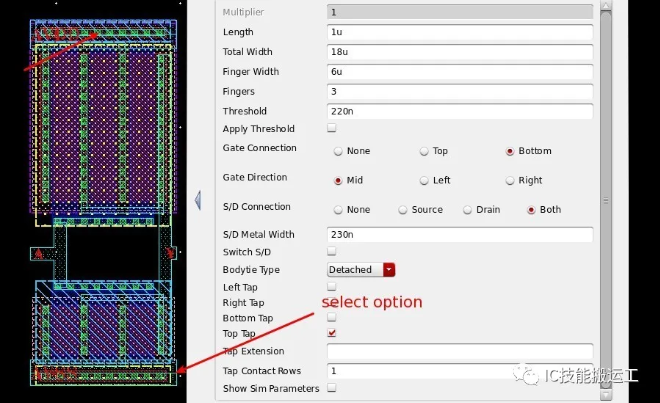Image resolution: width=660 pixels, height=403 pixels.
Task: Enable Show Sim Parameters checkbox
Action: coord(332,388)
